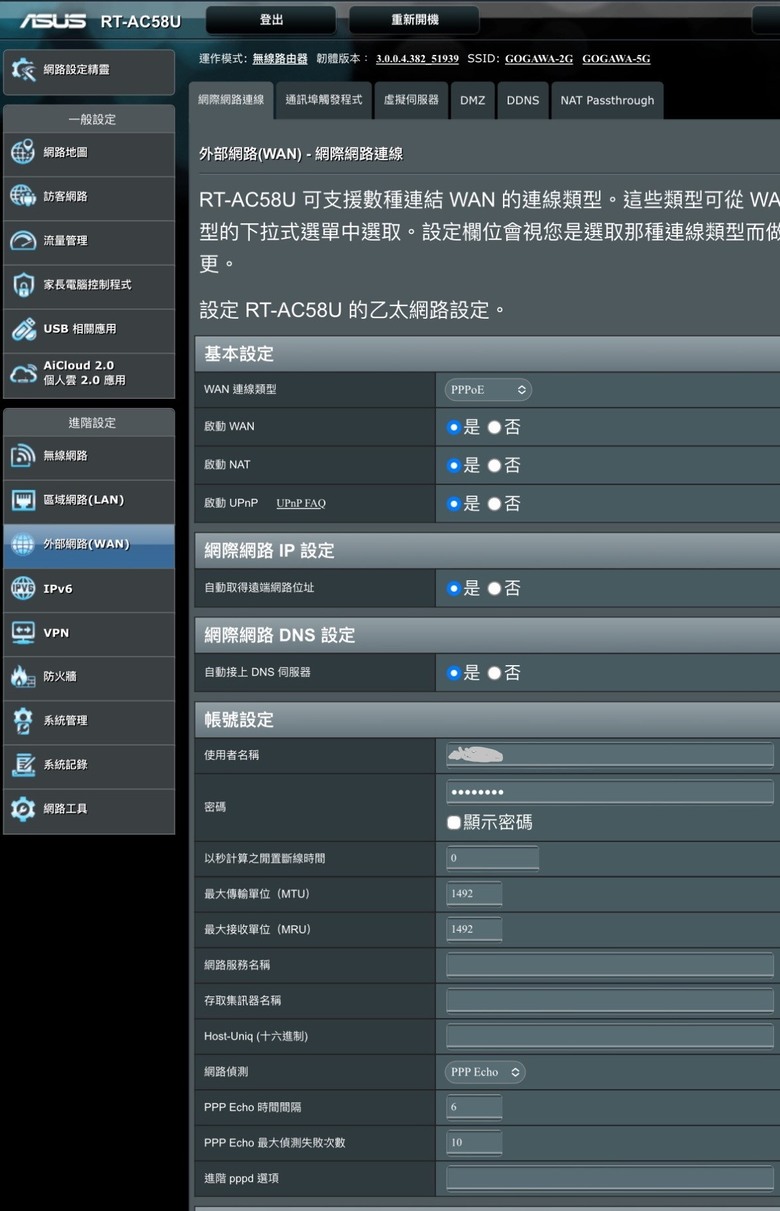The height and width of the screenshot is (1211, 780).
Task: Click the 家長電腦控制程式 lock icon
Action: pos(23,285)
